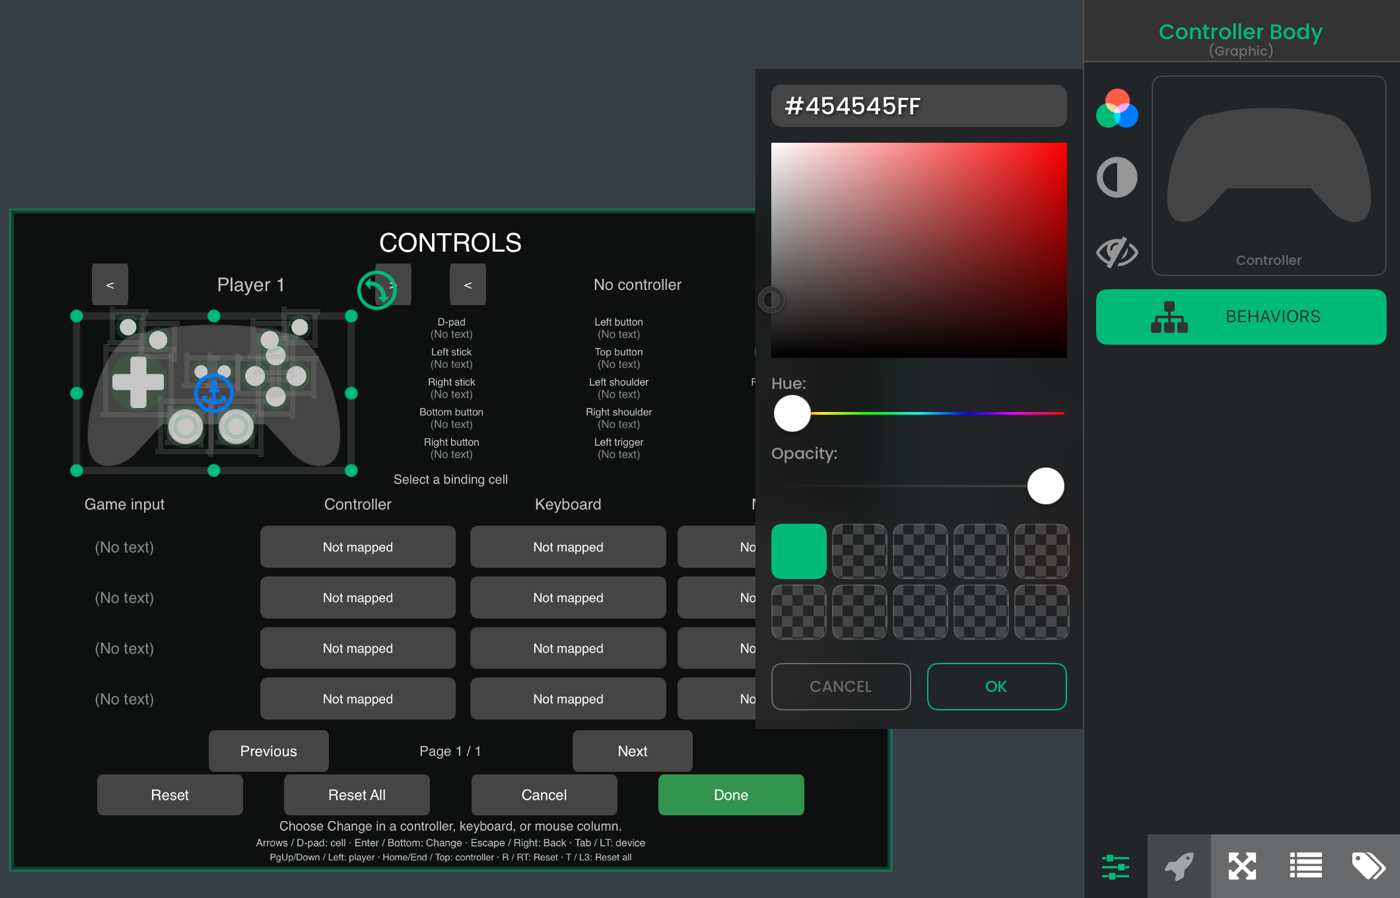Click the green rotate handle icon
This screenshot has width=1400, height=898.
[377, 290]
